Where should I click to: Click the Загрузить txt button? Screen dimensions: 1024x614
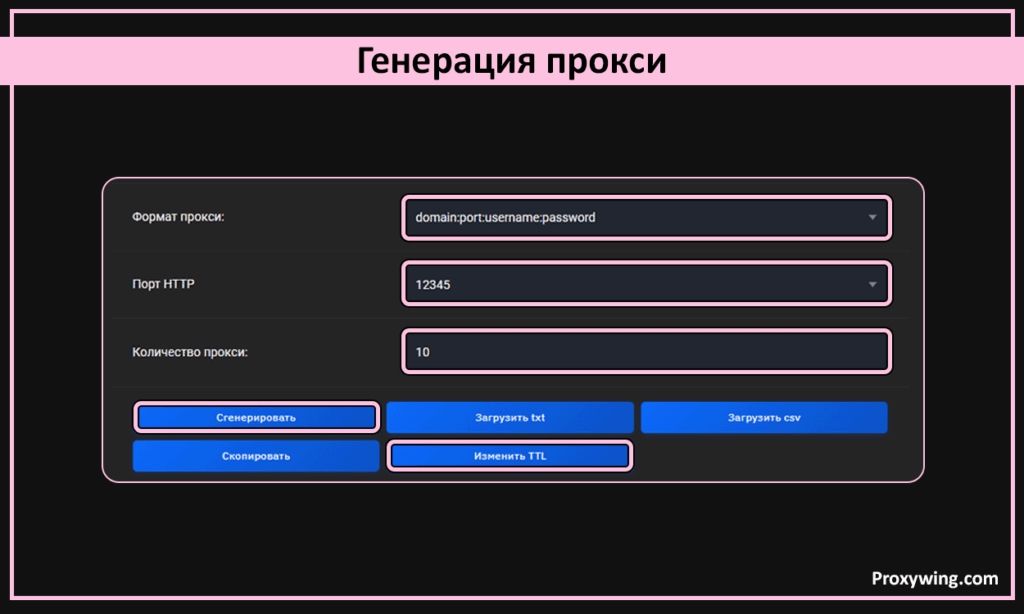pyautogui.click(x=510, y=417)
